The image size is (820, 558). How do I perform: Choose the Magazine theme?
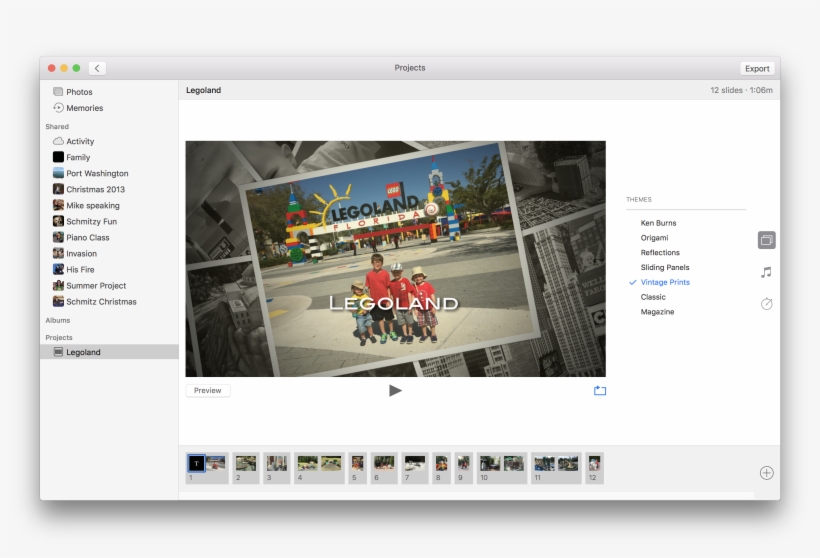(x=657, y=312)
